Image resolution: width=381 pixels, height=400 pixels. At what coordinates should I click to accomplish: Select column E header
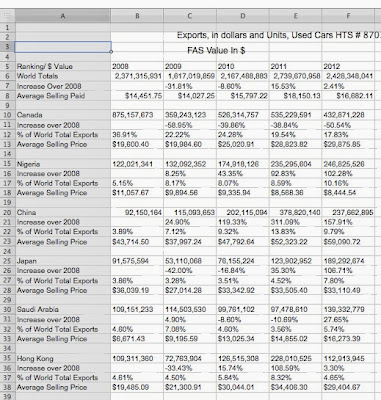click(x=295, y=16)
